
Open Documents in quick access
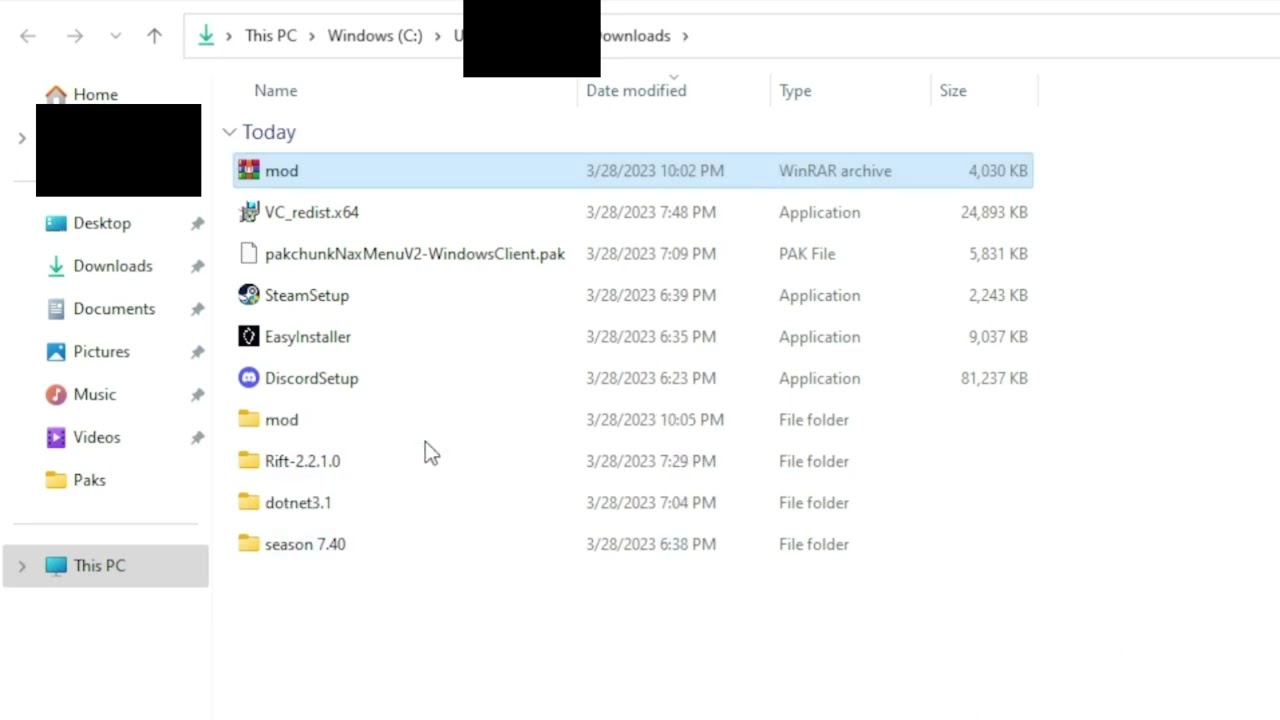[x=114, y=309]
